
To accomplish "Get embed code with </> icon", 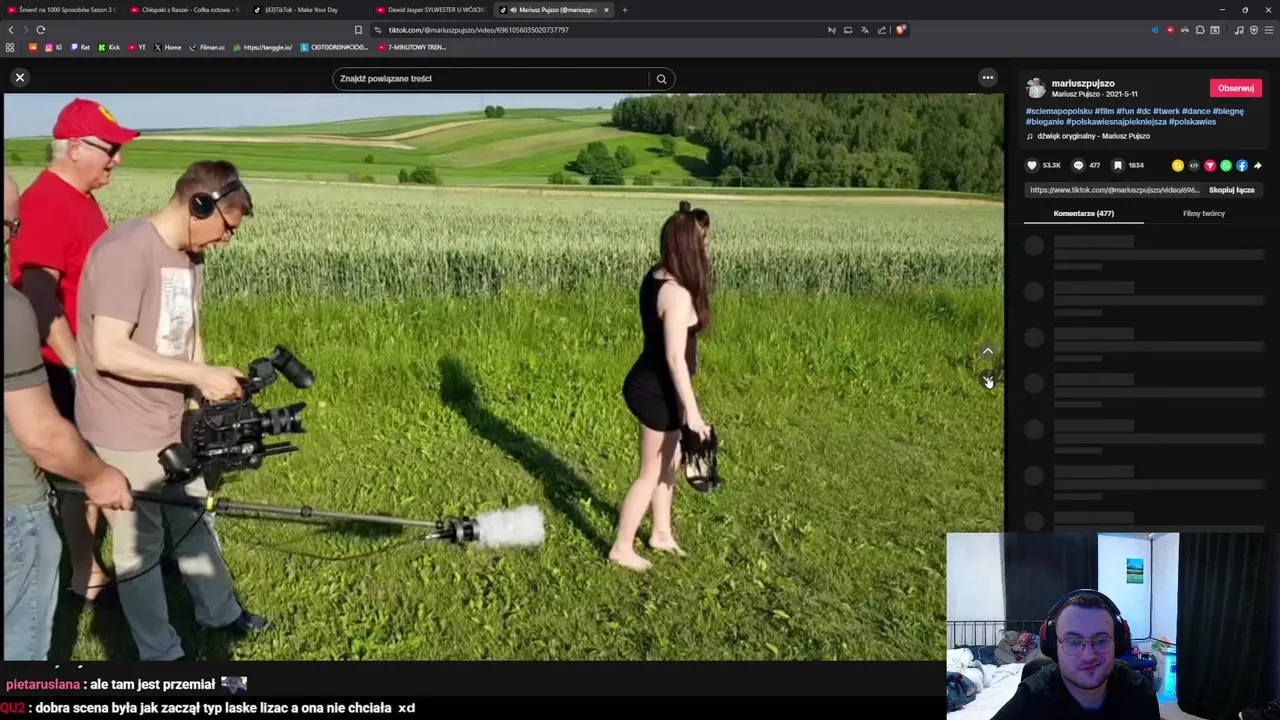I will click(1194, 165).
